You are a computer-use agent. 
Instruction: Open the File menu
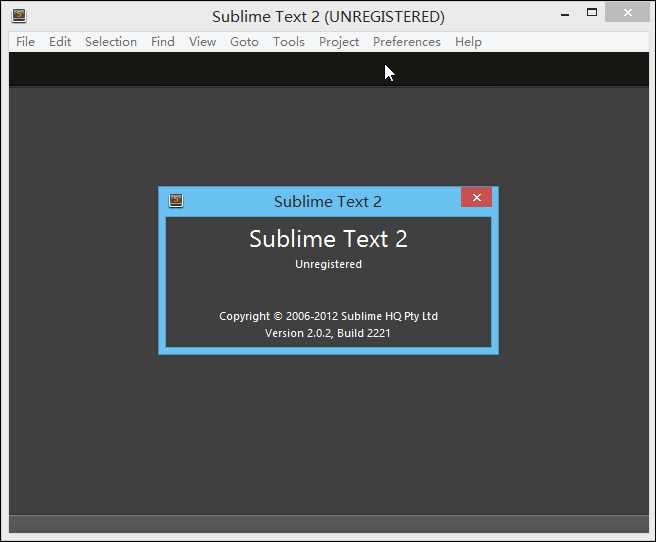tap(25, 42)
